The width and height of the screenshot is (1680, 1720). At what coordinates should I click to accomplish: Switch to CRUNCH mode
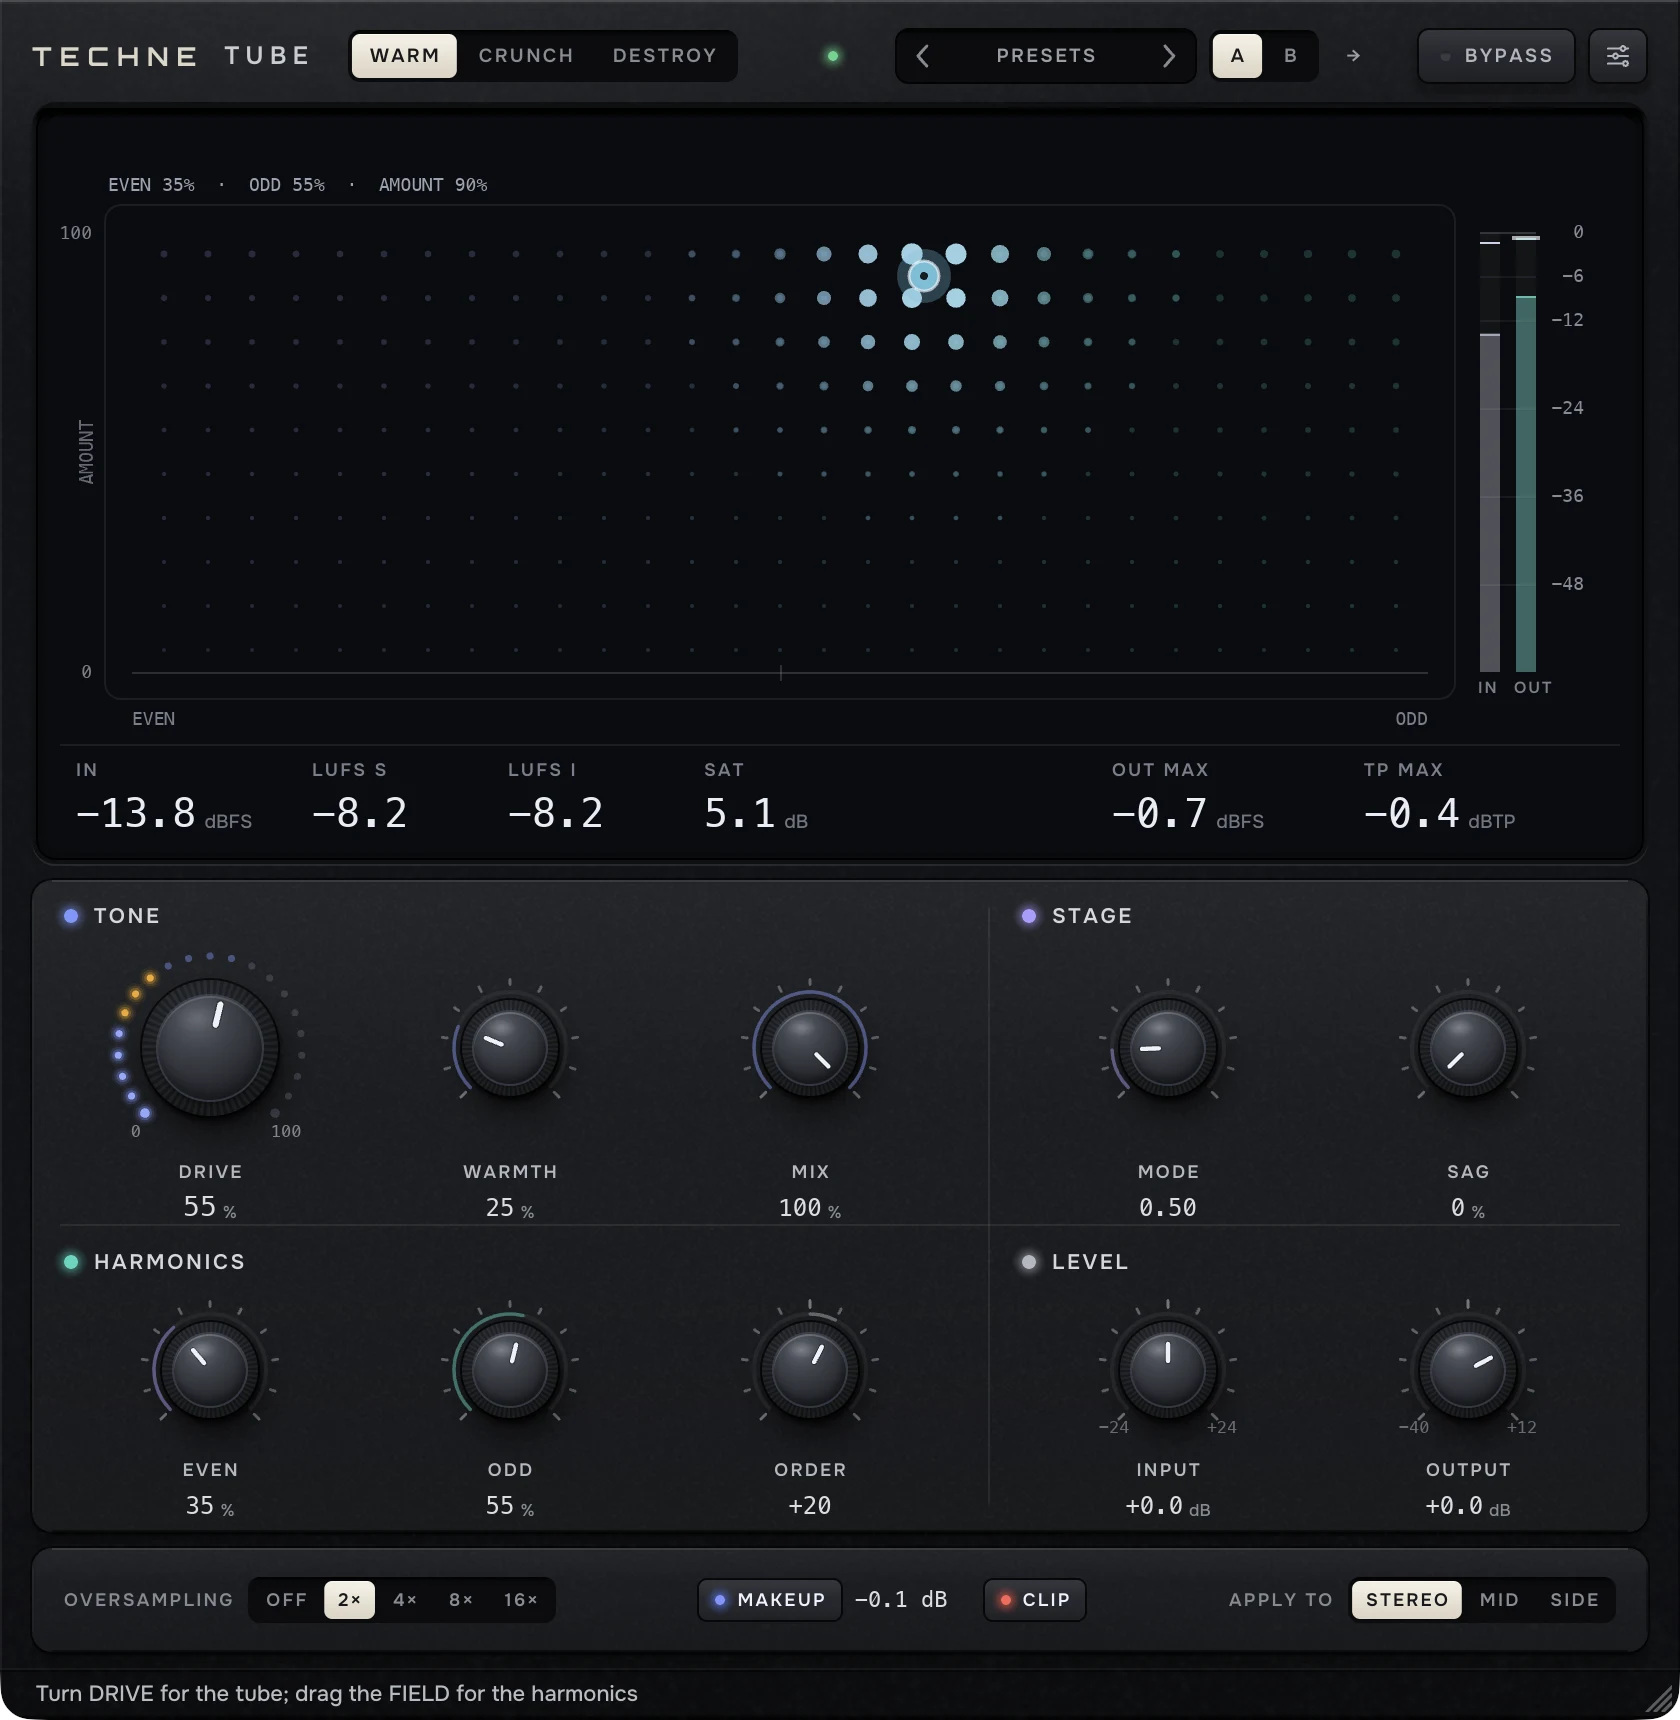point(526,56)
